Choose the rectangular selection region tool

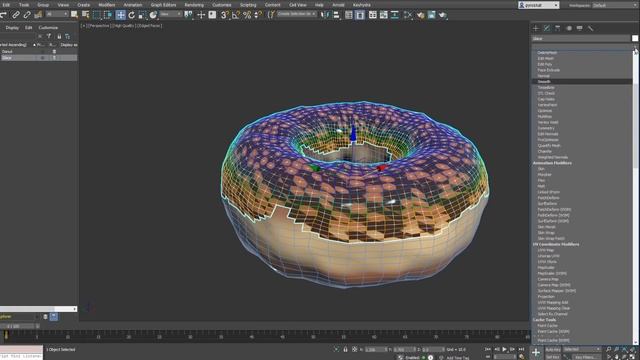pyautogui.click(x=97, y=15)
